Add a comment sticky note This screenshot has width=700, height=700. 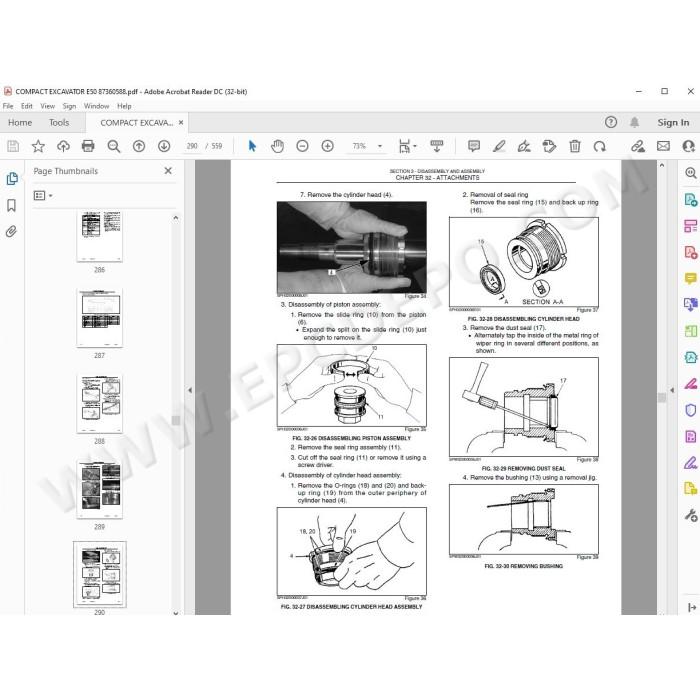(x=474, y=146)
